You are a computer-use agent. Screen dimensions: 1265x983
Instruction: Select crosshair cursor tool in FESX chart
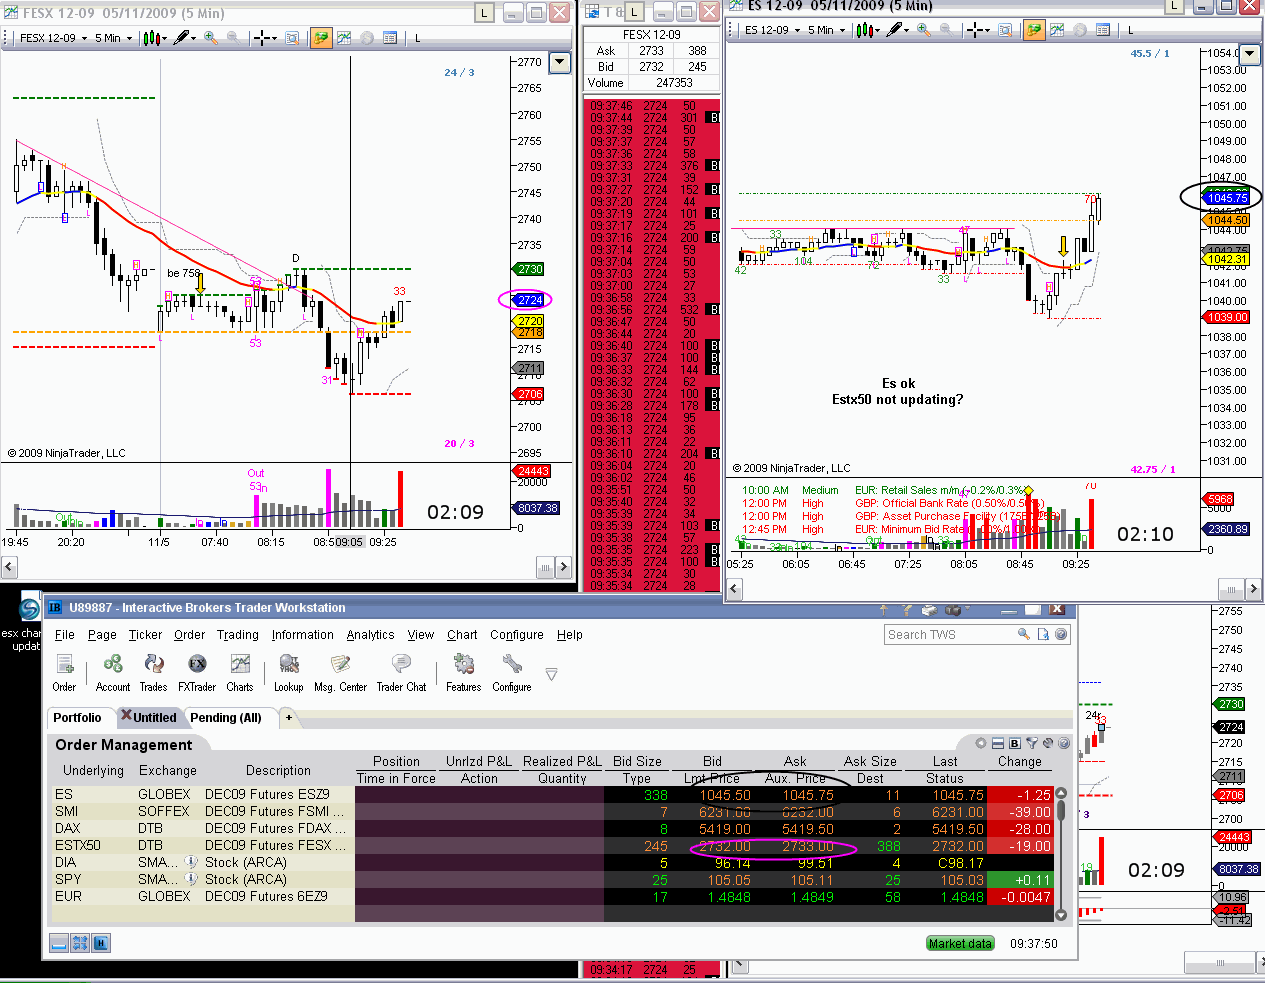(x=265, y=38)
